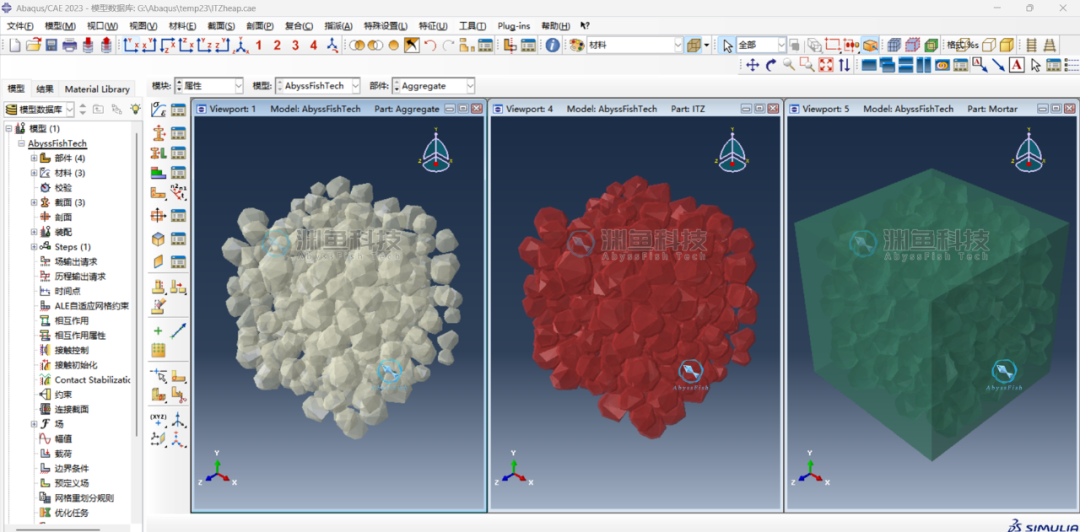Click the Create text annotation A icon
1080x532 pixels.
pos(1017,65)
